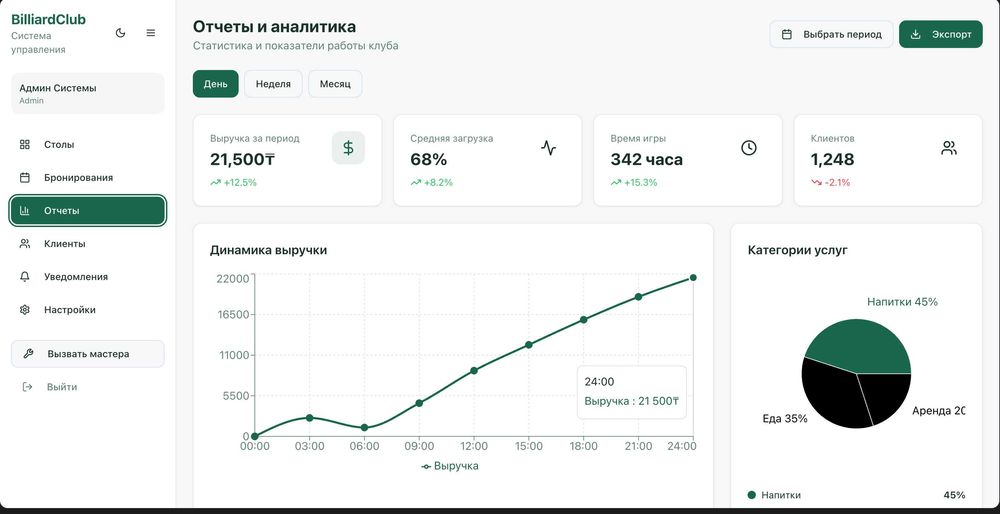The image size is (1000, 514).
Task: Click the dollar sign revenue icon
Action: pyautogui.click(x=348, y=148)
